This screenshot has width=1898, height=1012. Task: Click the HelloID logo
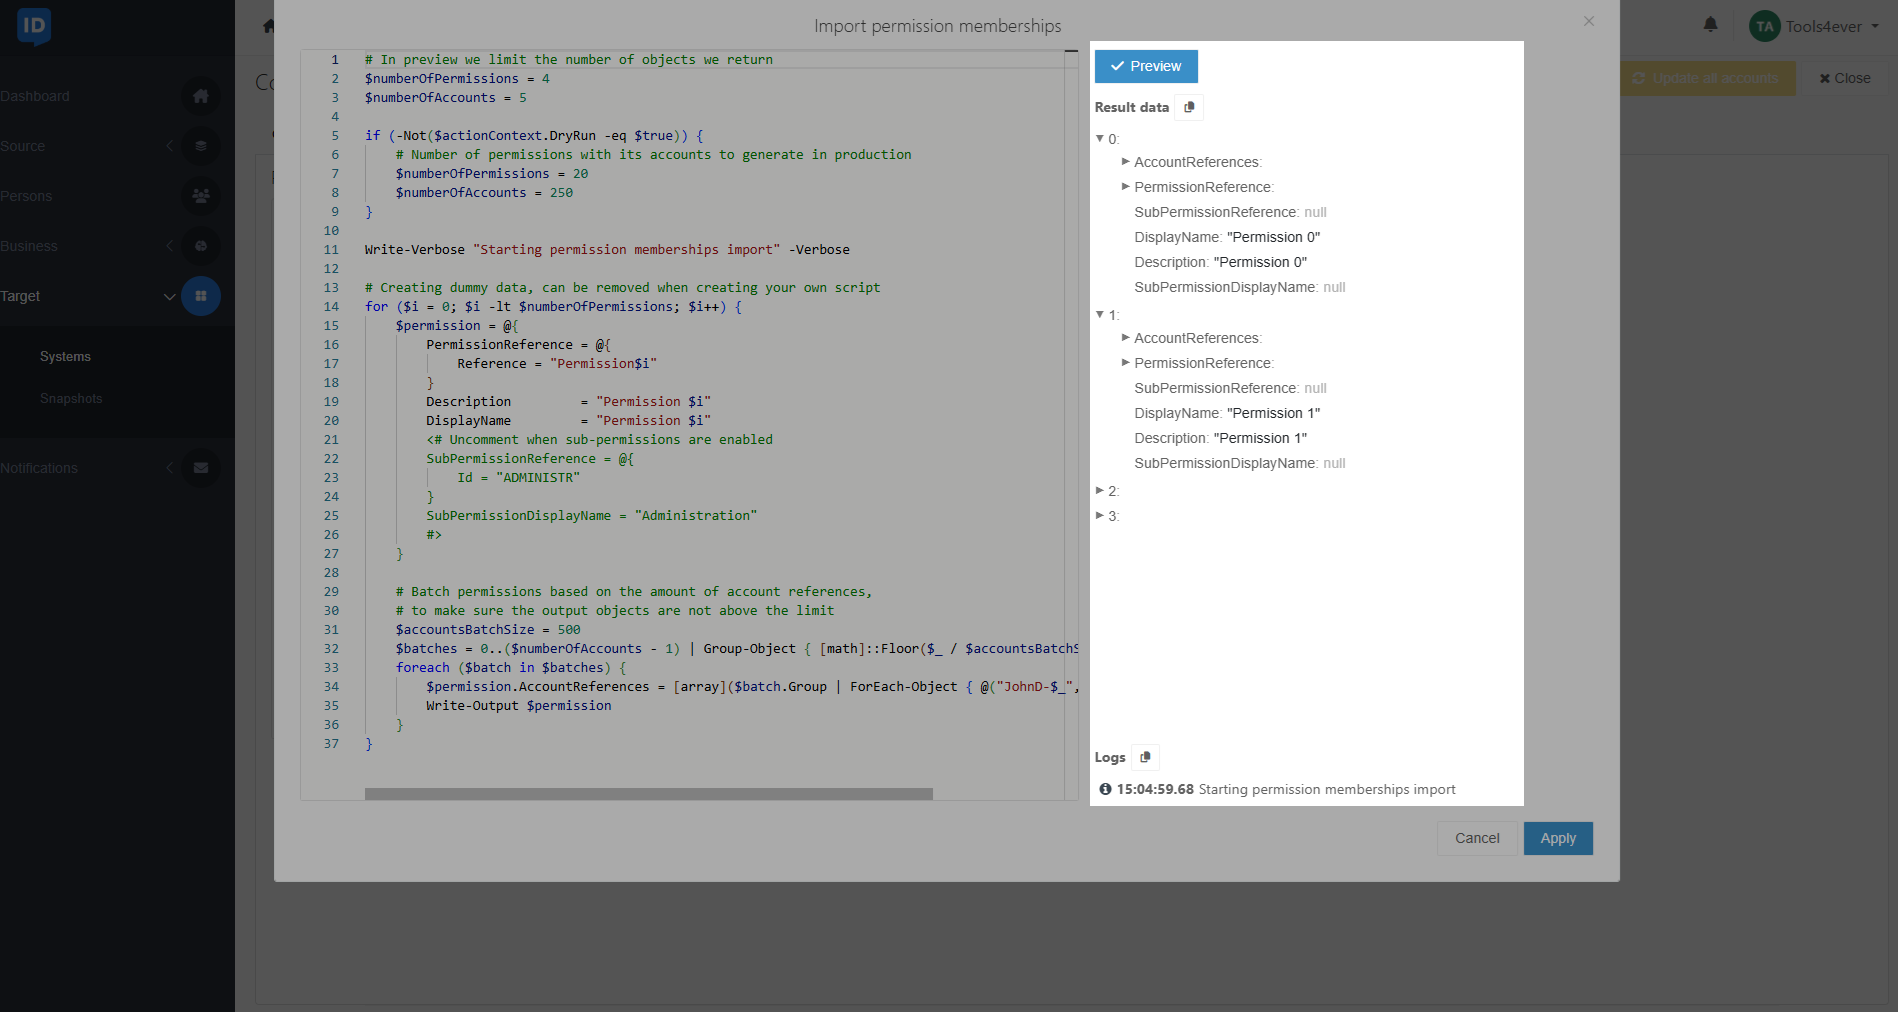click(34, 25)
